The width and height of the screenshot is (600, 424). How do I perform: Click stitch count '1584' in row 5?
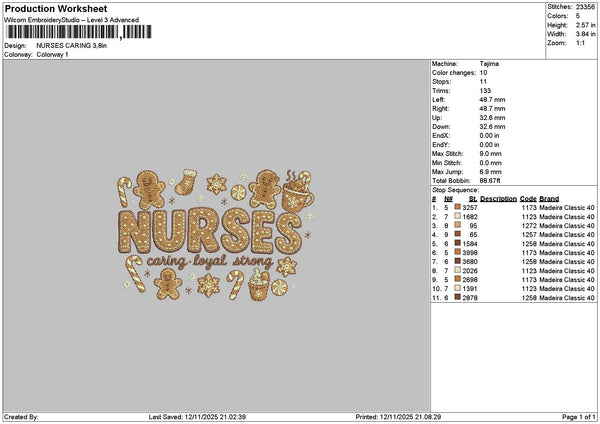[x=470, y=244]
